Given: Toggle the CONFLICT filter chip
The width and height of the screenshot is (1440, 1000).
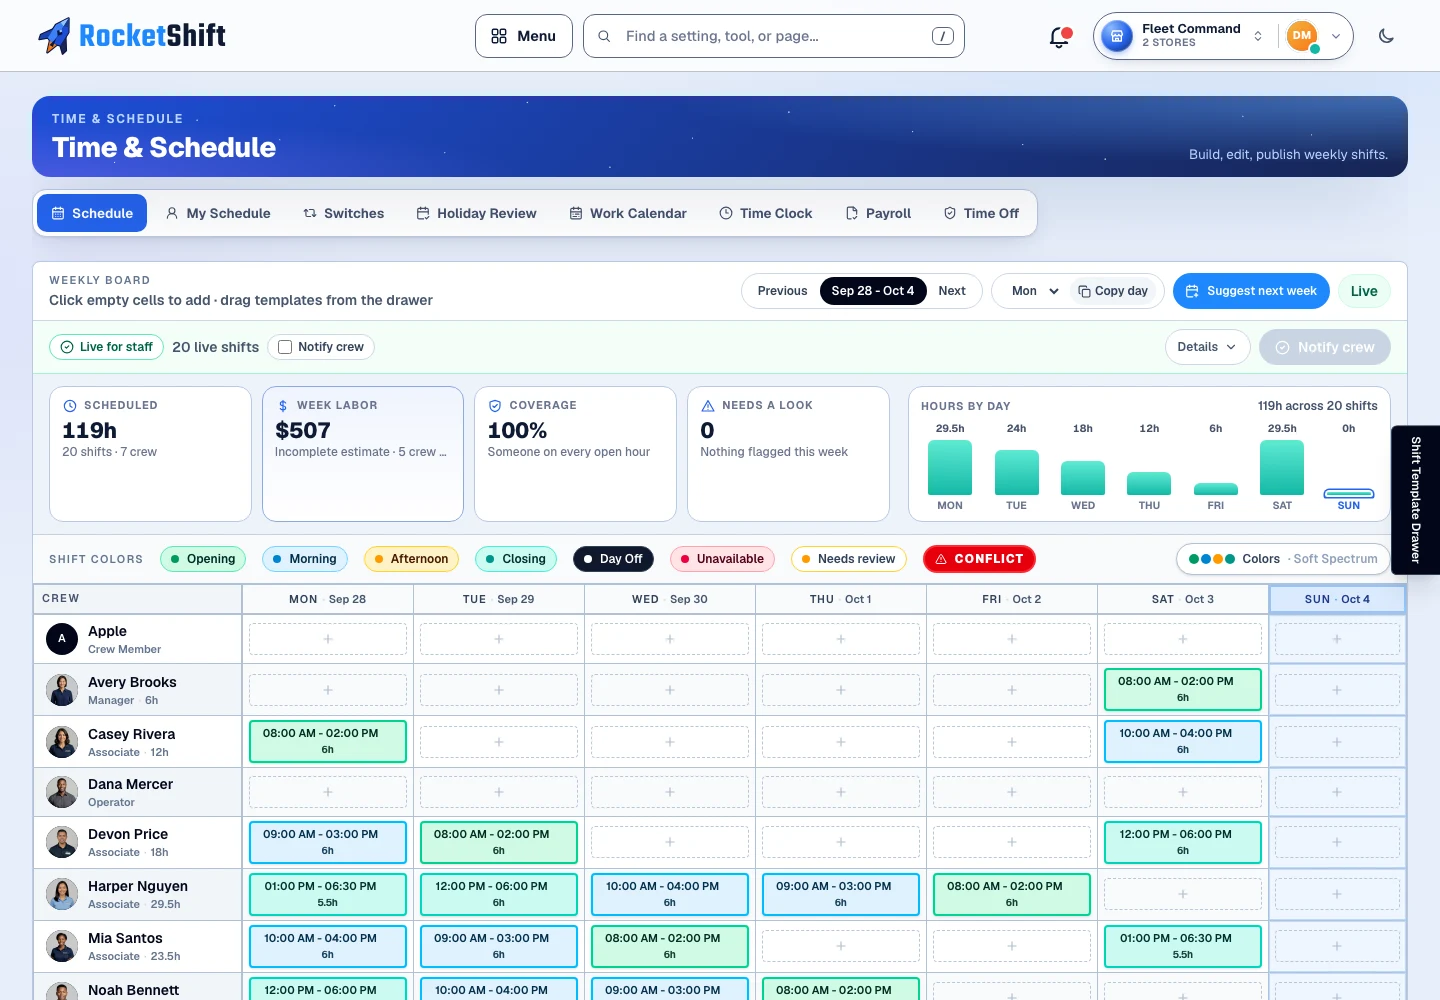Looking at the screenshot, I should click(979, 559).
